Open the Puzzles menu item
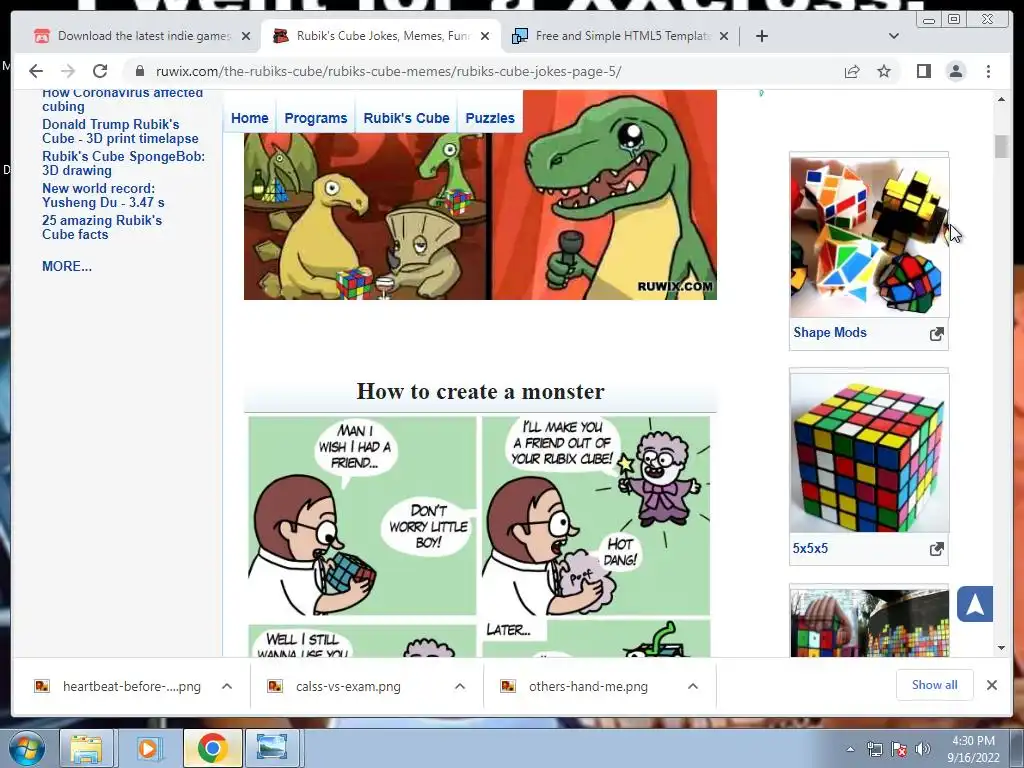 [x=490, y=118]
